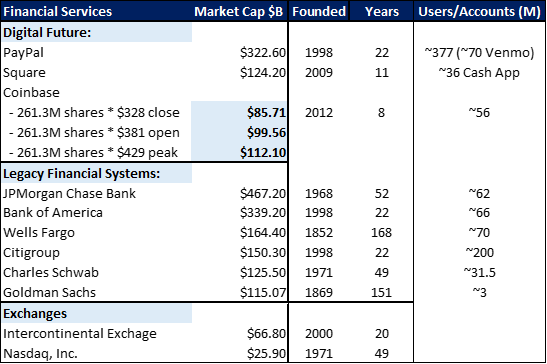Select the ~200 users cell
Screen dimensions: 547x364
[479, 252]
